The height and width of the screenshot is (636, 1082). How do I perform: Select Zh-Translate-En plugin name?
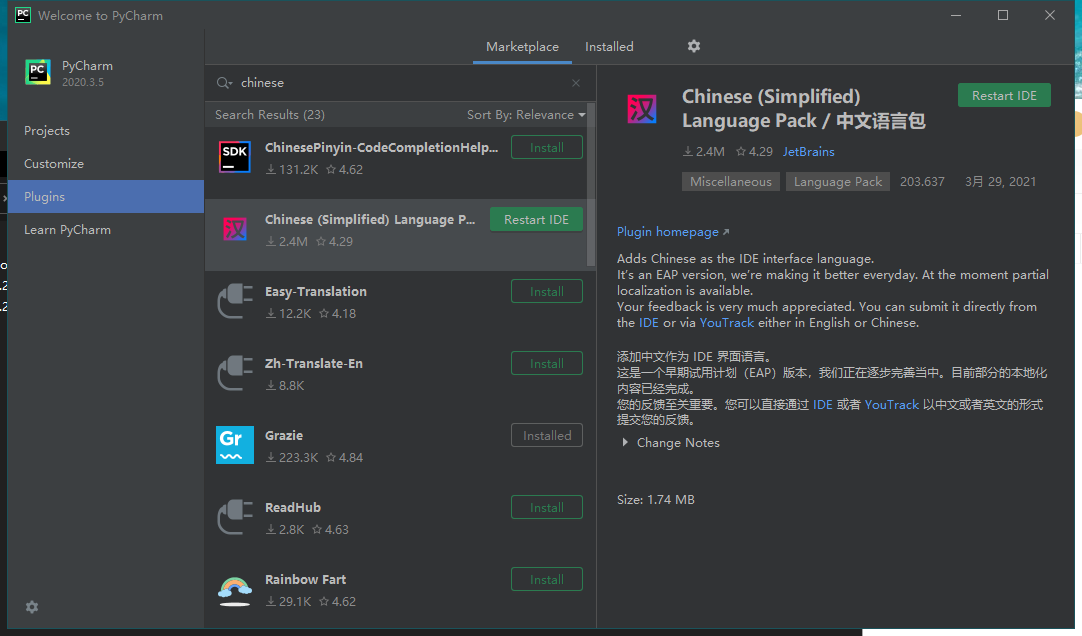tap(313, 364)
